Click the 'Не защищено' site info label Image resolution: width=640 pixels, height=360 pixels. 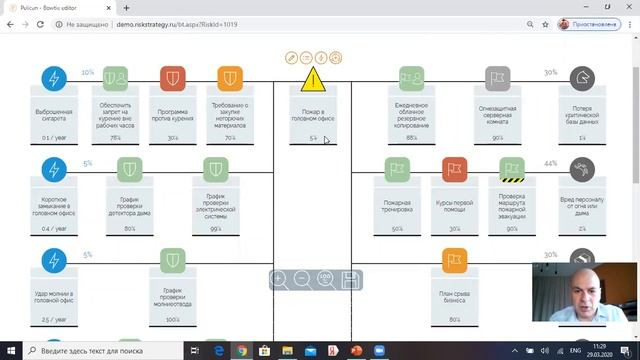[x=87, y=24]
